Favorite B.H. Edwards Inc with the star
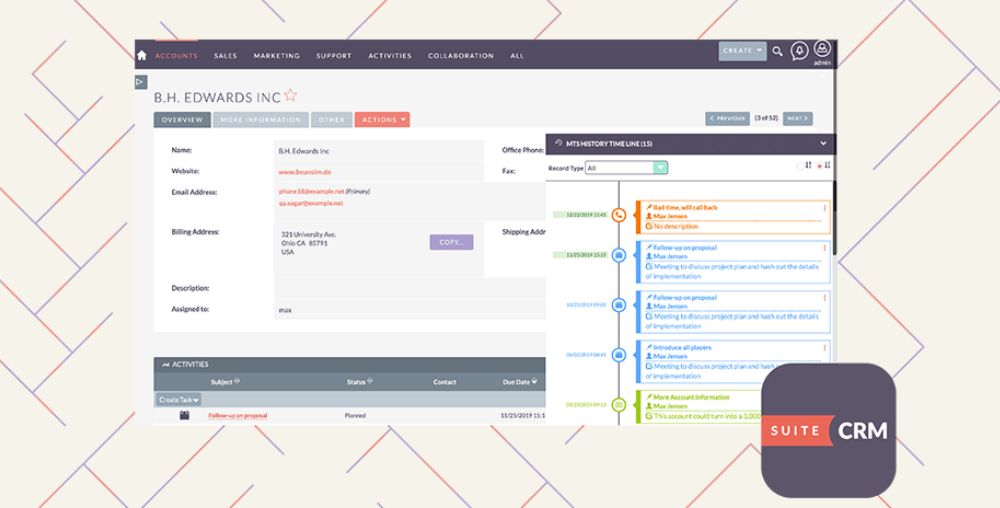Image resolution: width=1000 pixels, height=508 pixels. (x=291, y=95)
